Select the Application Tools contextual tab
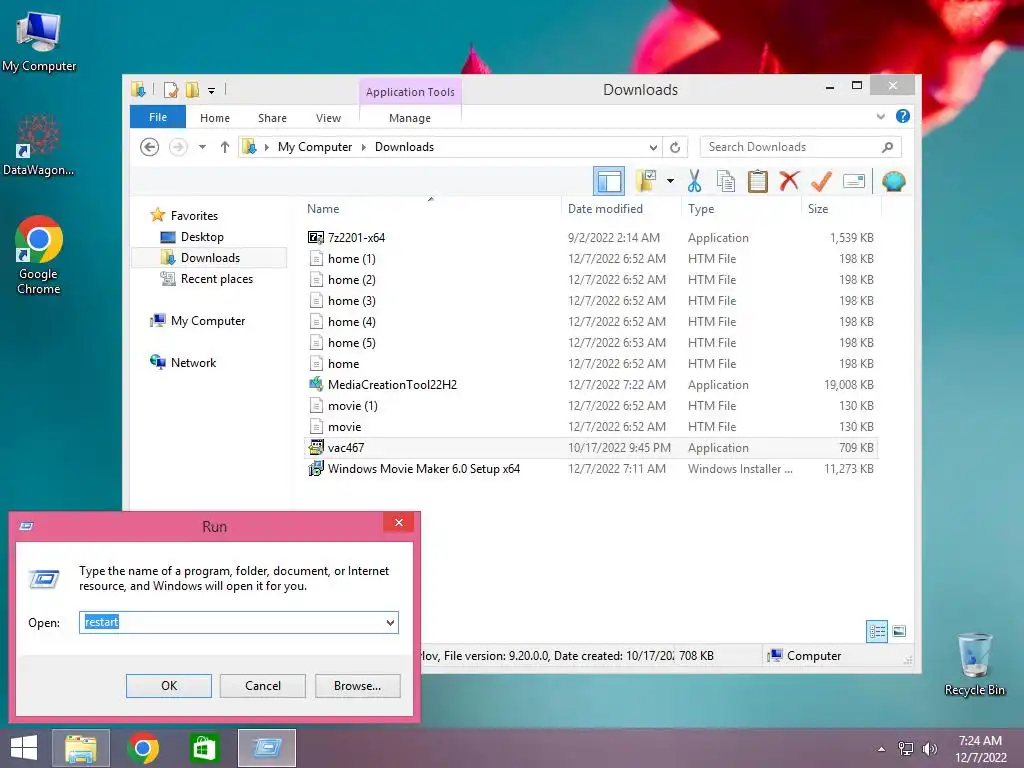The height and width of the screenshot is (768, 1024). click(x=410, y=92)
